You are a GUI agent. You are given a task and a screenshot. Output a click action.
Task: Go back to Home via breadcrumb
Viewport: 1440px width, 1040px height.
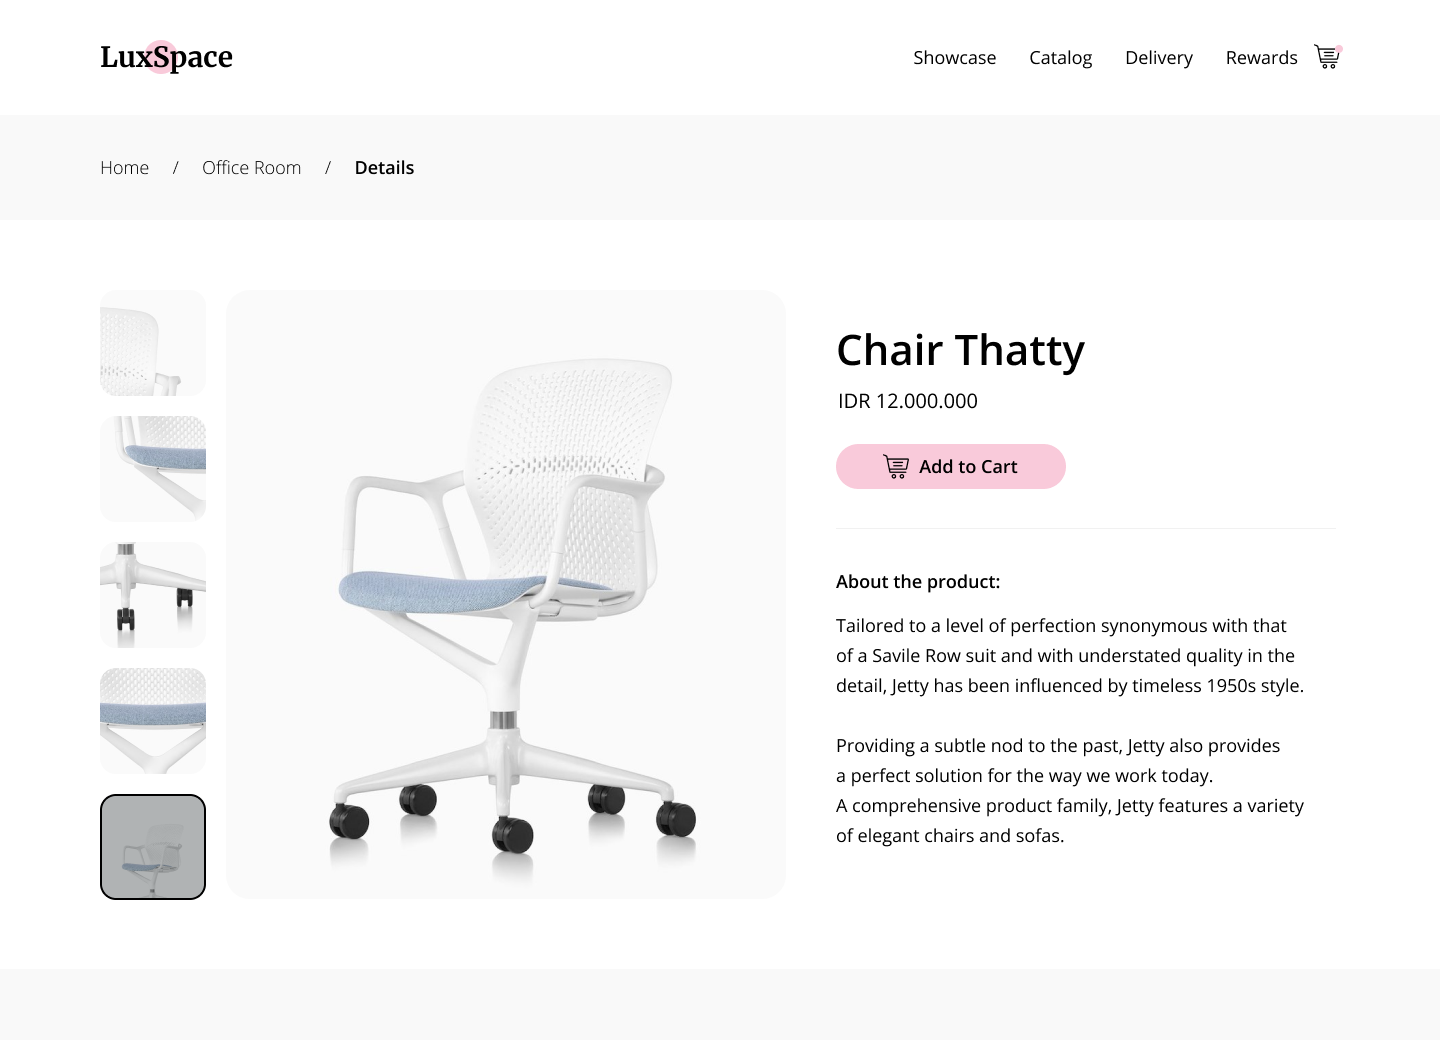(124, 168)
